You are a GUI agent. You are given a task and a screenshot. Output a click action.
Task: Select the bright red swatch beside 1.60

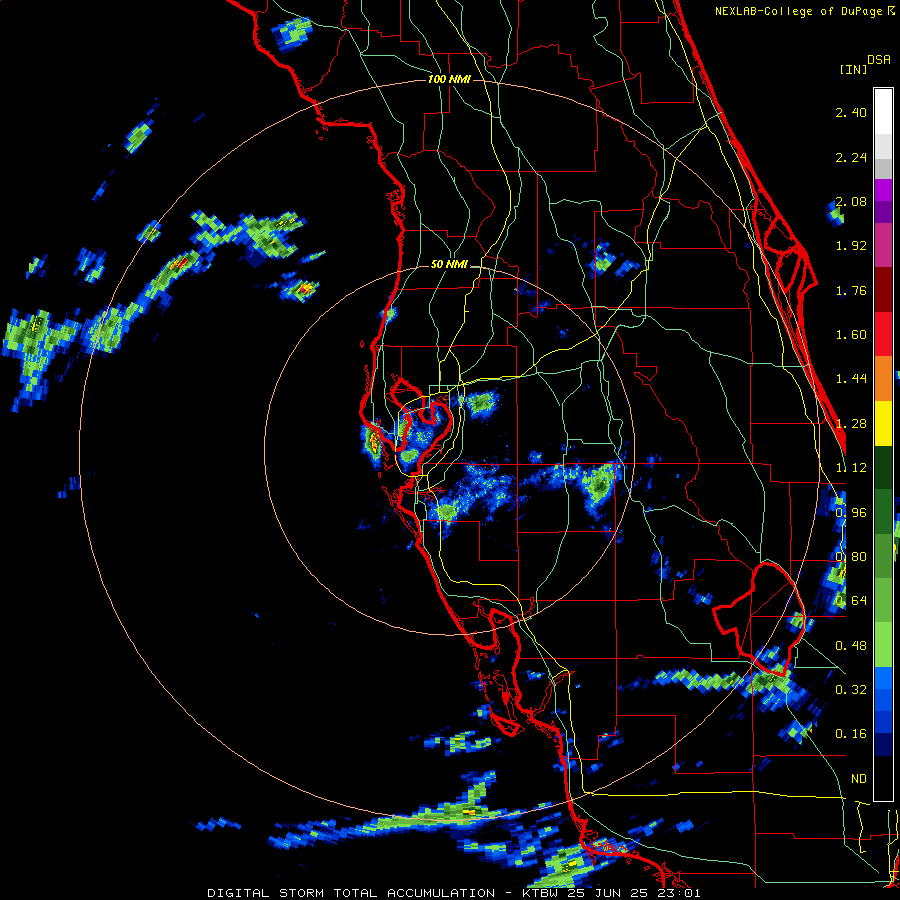(883, 334)
